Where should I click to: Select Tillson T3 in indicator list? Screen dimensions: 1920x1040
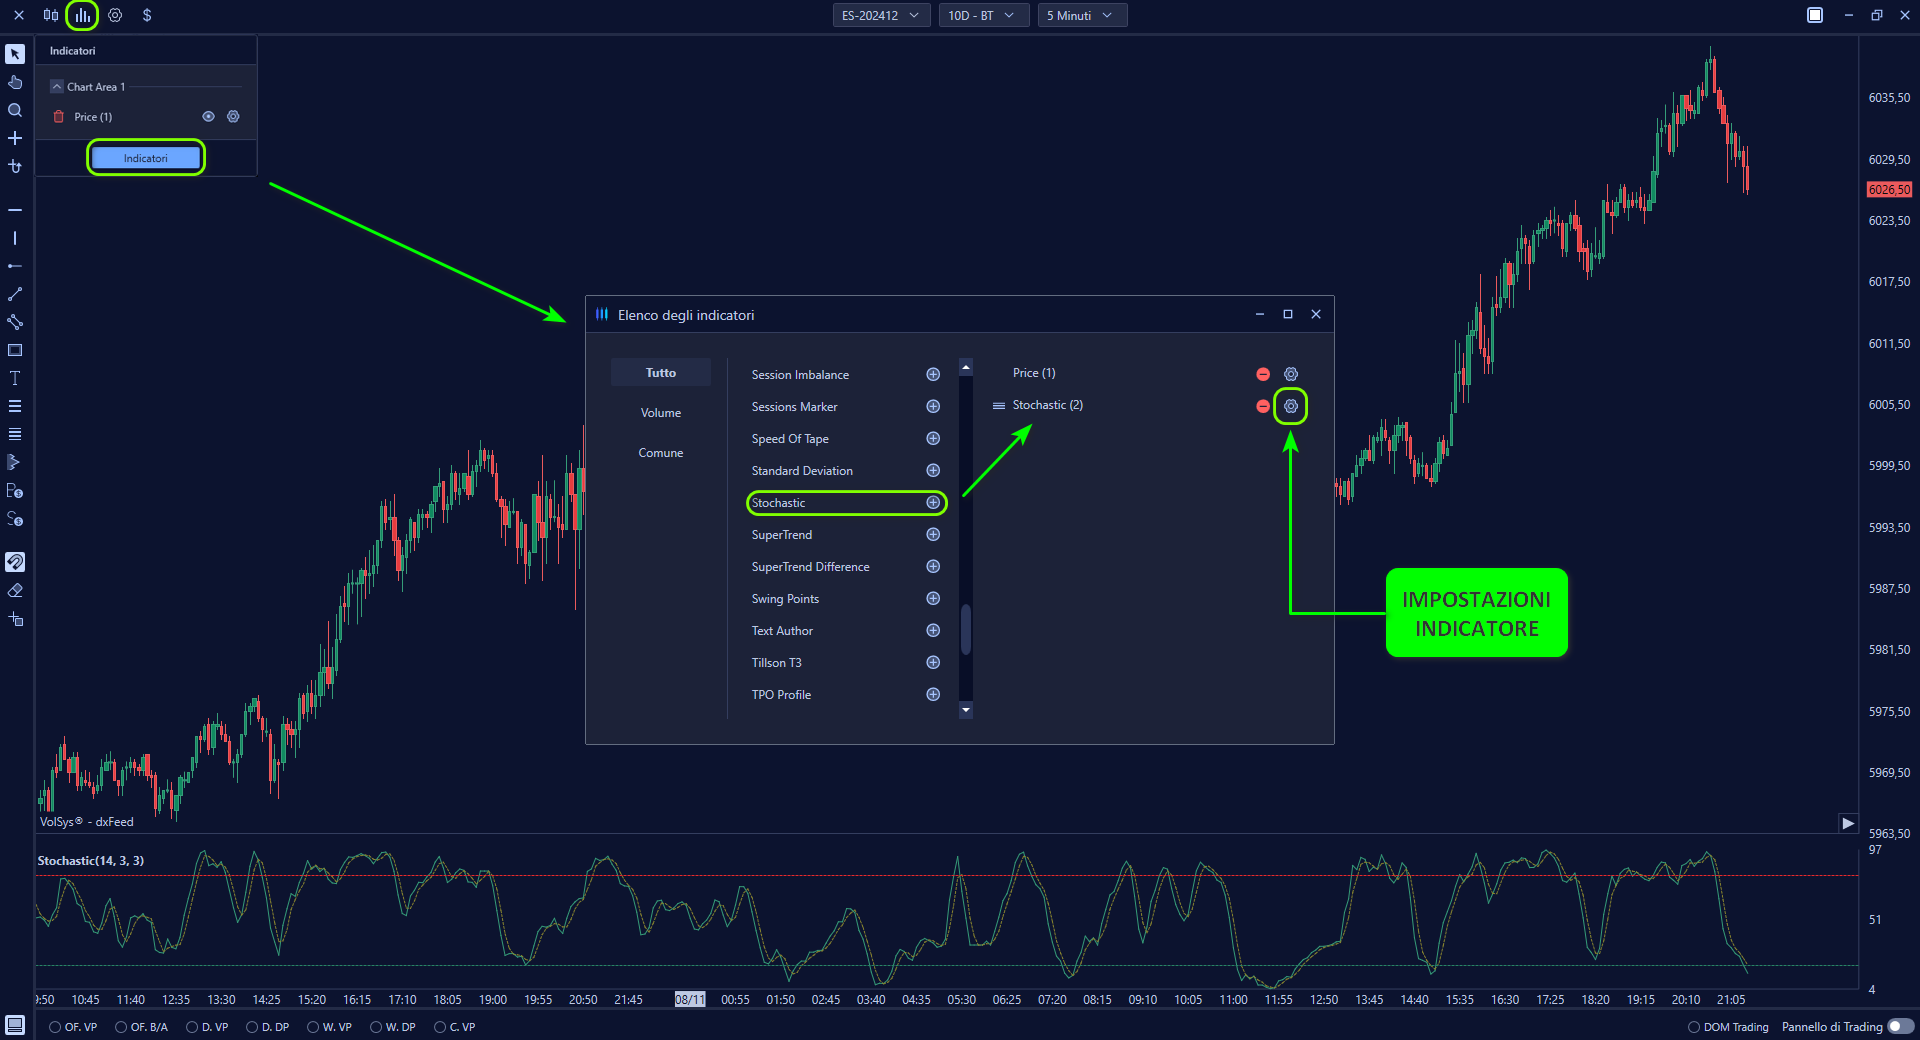pyautogui.click(x=777, y=663)
